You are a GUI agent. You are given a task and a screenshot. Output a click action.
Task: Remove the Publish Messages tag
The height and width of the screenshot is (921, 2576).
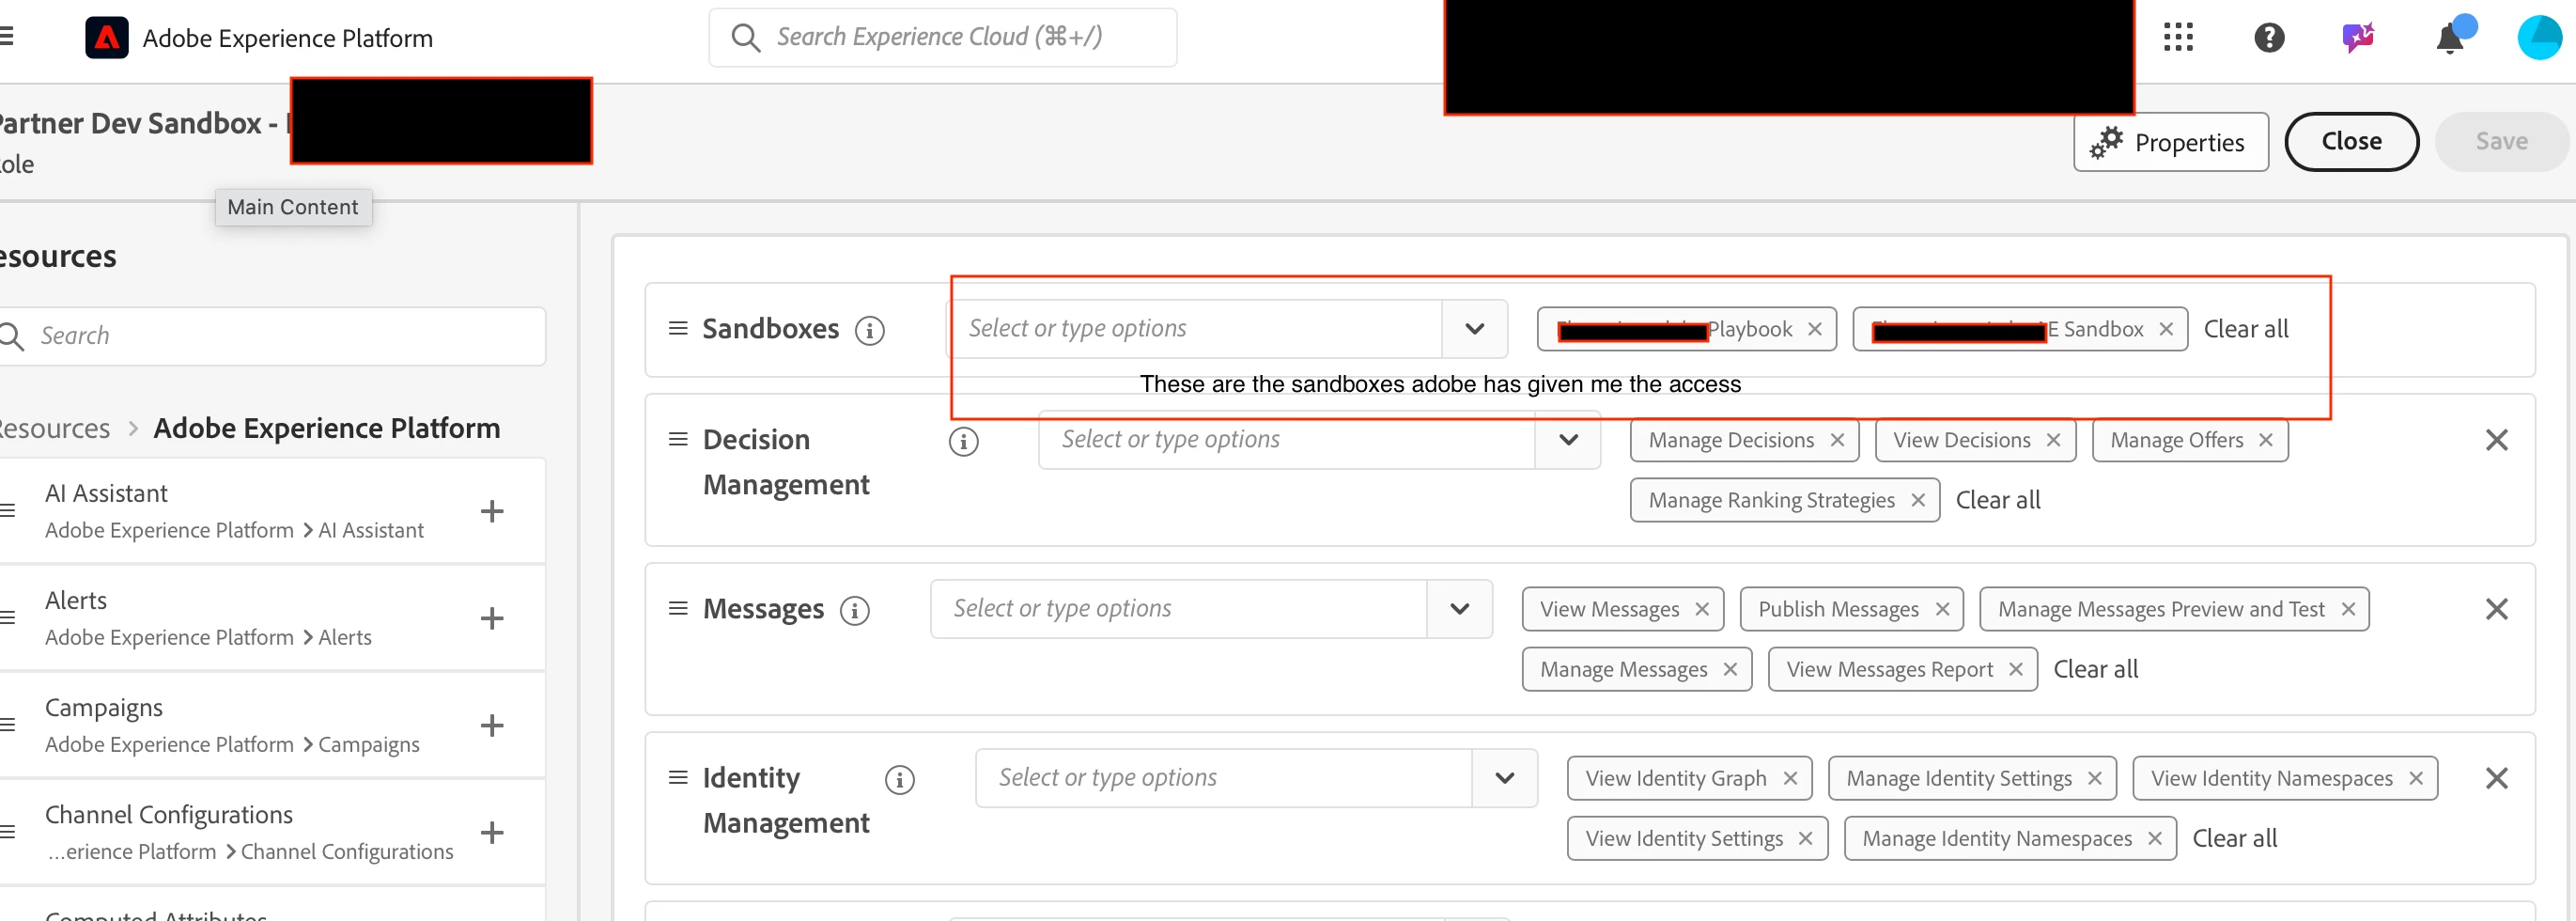coord(1941,609)
